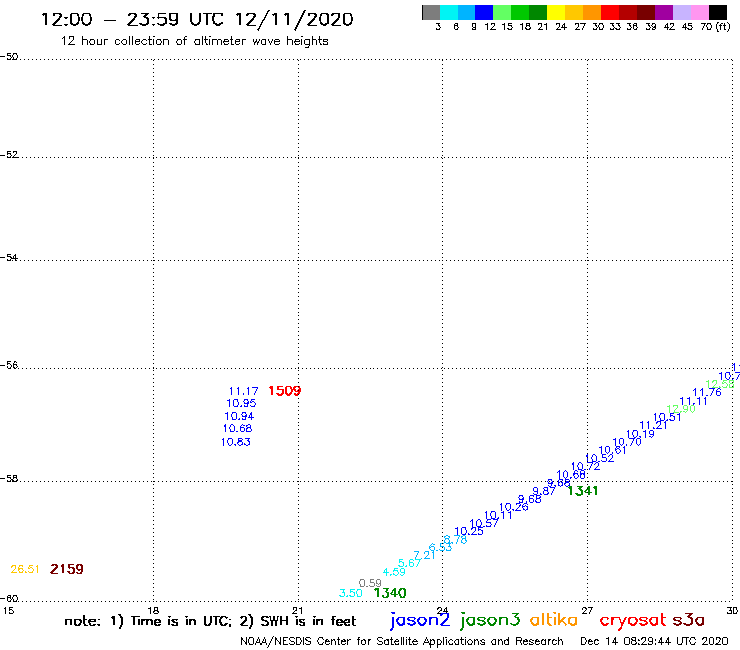Select the wave height value 11.21
This screenshot has width=740, height=650.
click(x=653, y=426)
